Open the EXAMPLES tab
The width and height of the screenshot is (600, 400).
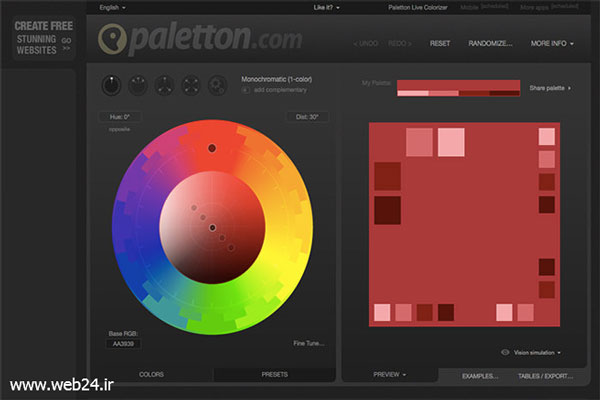click(x=480, y=376)
